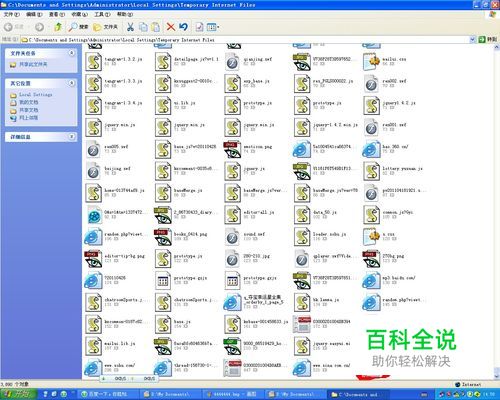Open the address bar dropdown arrow
The height and width of the screenshot is (400, 500).
472,40
